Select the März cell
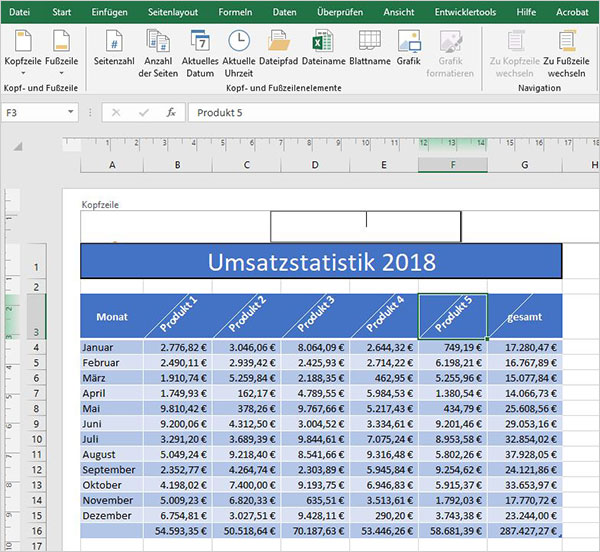 point(112,378)
